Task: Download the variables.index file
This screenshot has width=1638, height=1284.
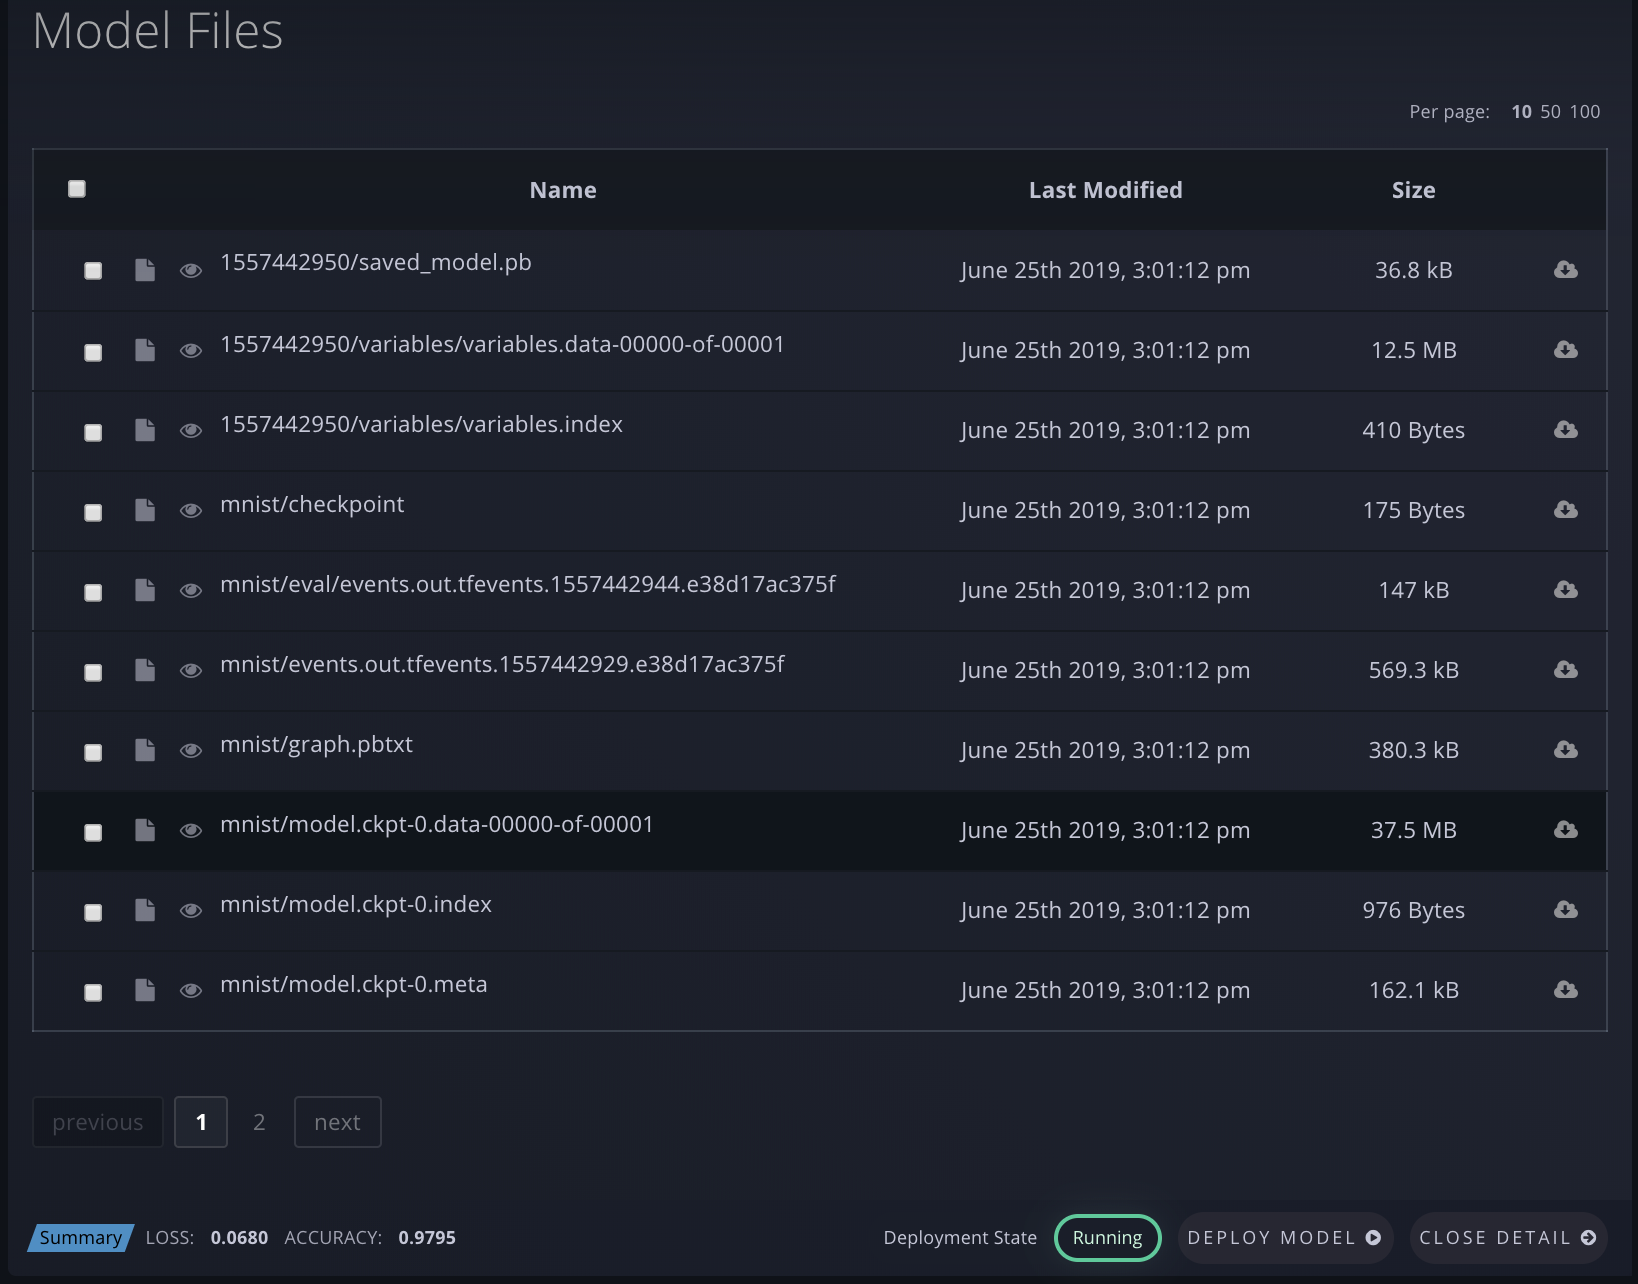Action: point(1566,430)
